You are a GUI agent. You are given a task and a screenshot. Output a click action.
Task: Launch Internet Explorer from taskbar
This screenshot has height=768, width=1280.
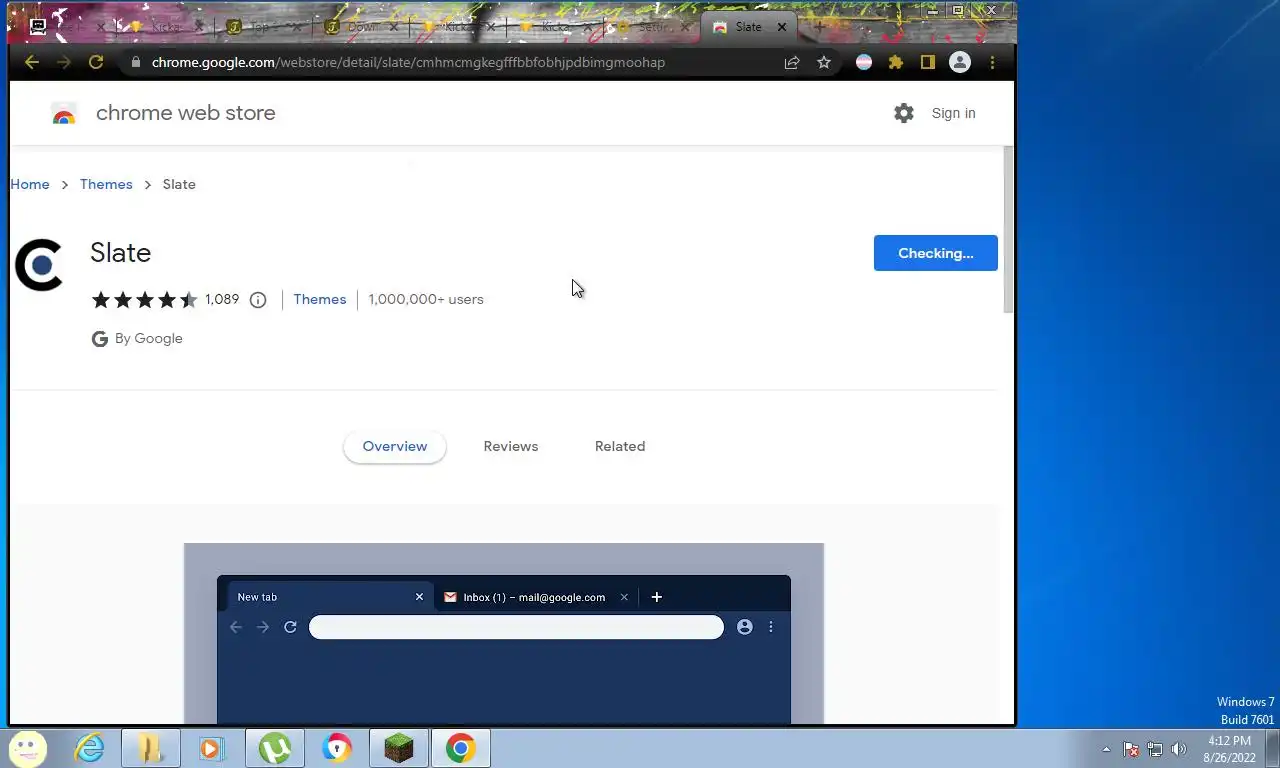pyautogui.click(x=90, y=748)
